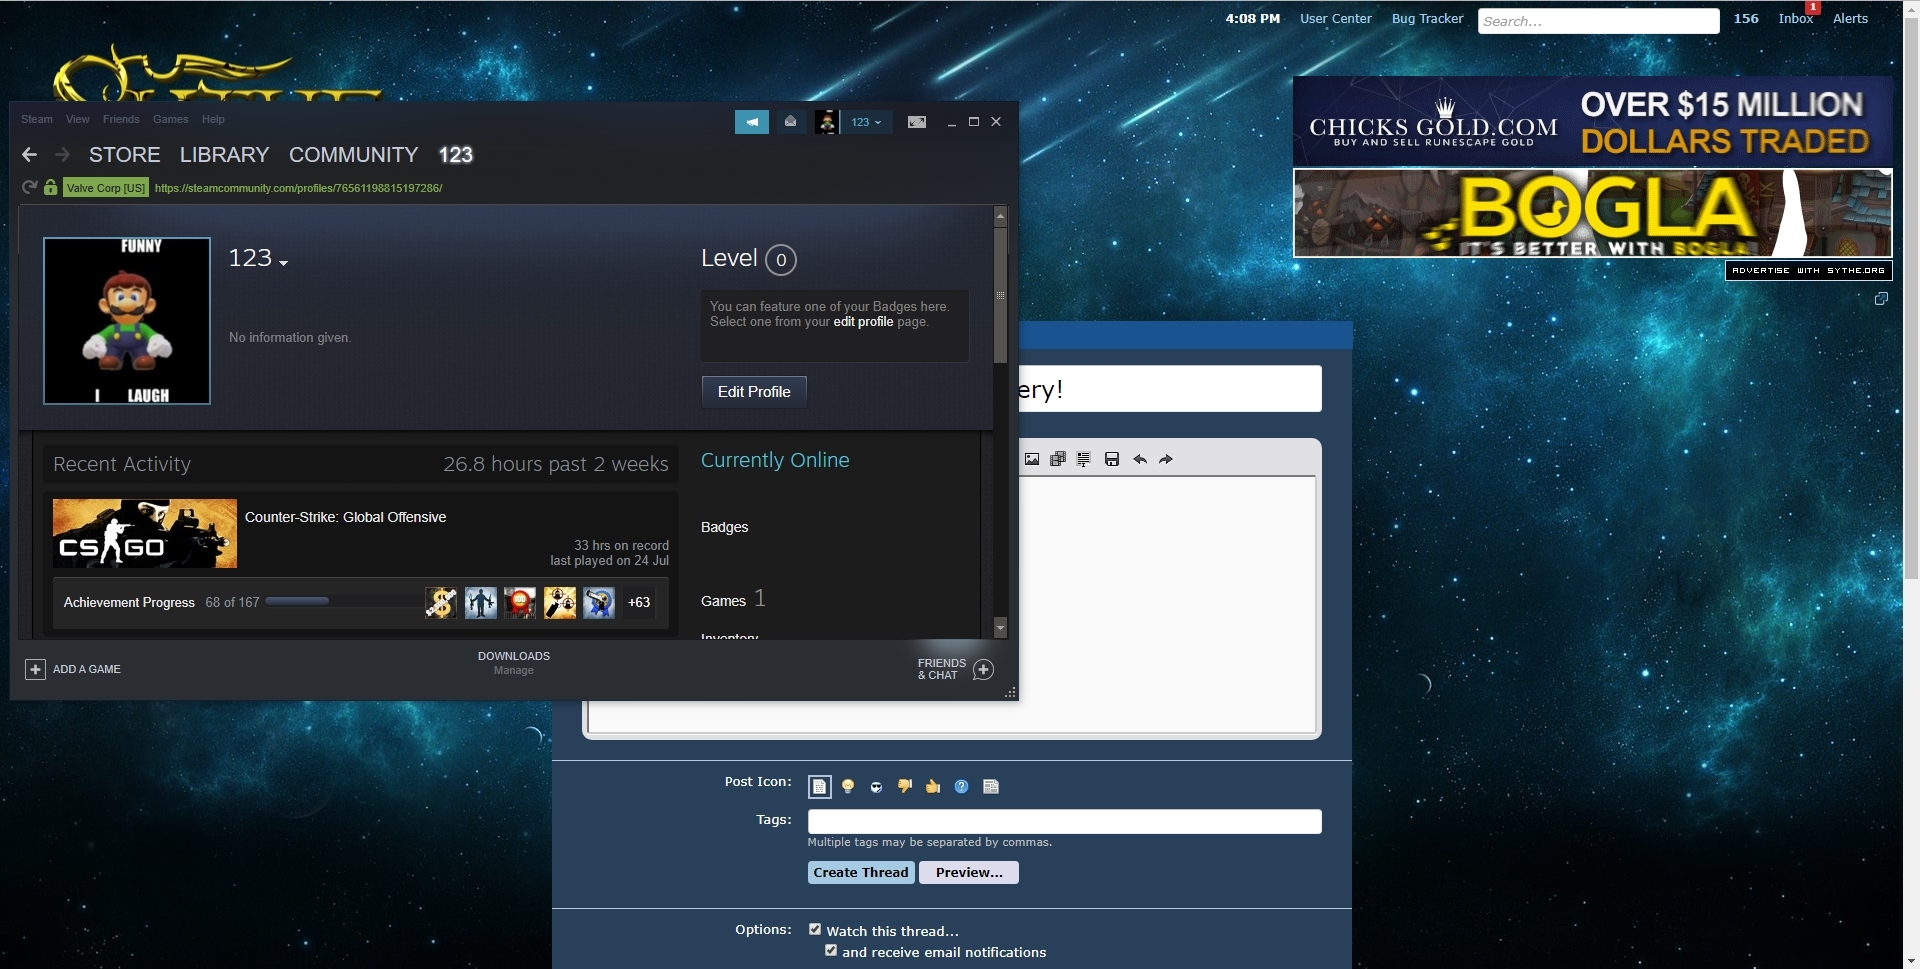The image size is (1920, 969).
Task: Open Counter-Strike: Global Offensive game link
Action: coord(346,517)
